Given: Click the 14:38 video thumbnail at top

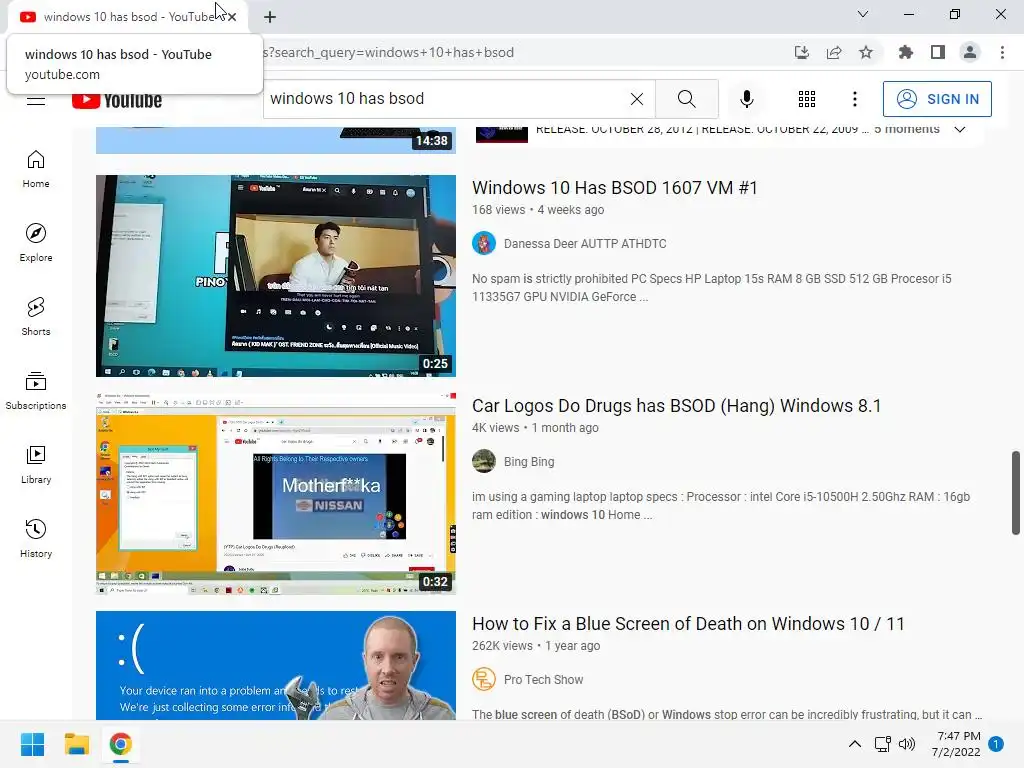Looking at the screenshot, I should pos(276,140).
